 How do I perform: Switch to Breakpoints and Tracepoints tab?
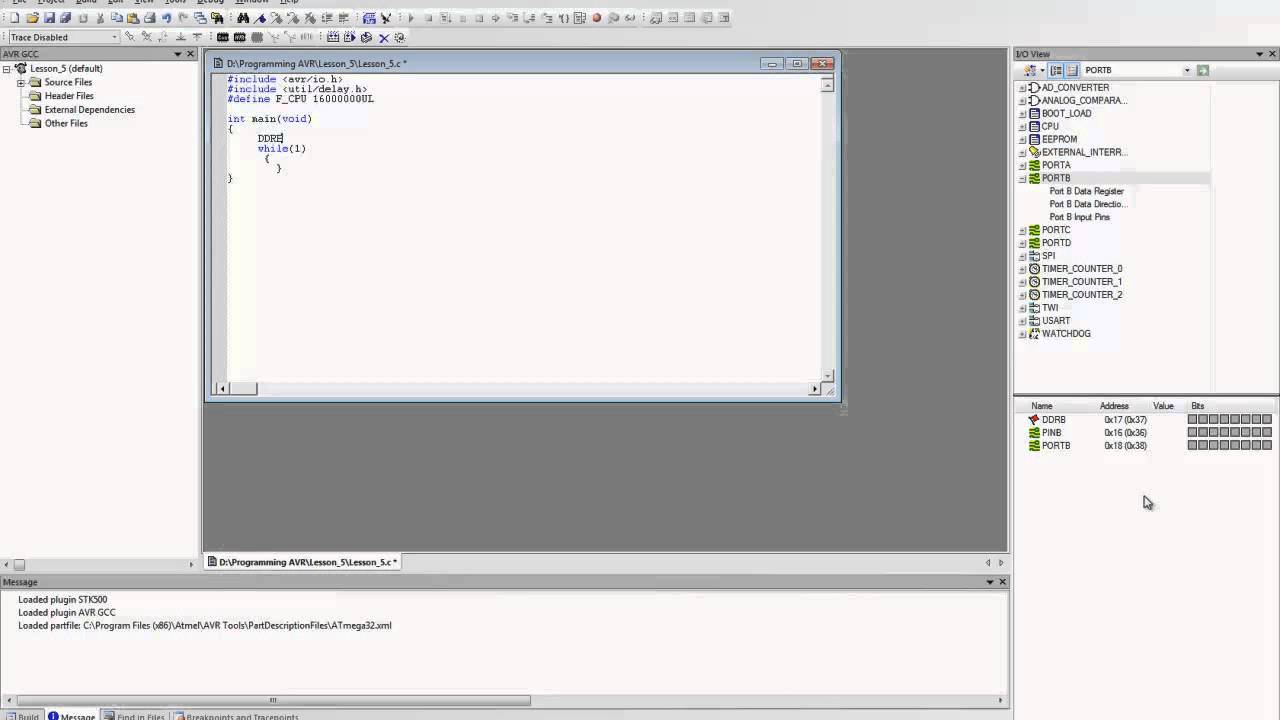point(236,716)
